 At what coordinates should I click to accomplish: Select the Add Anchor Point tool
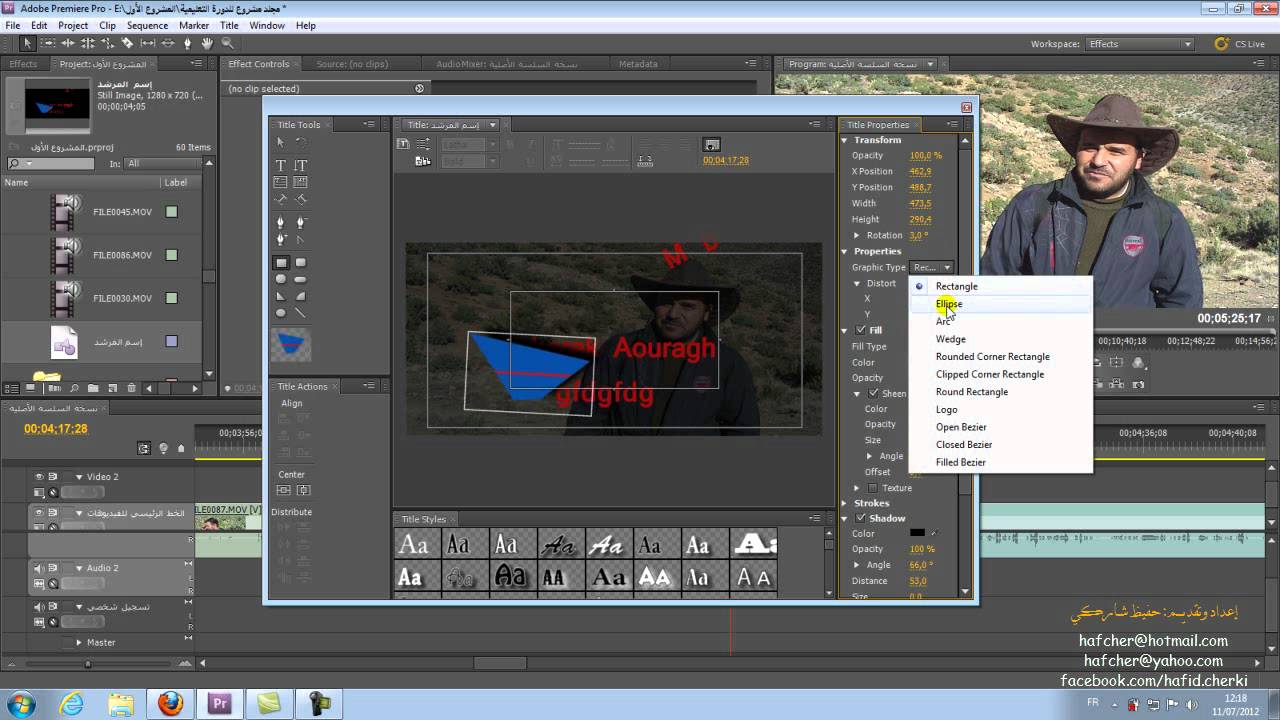point(280,239)
